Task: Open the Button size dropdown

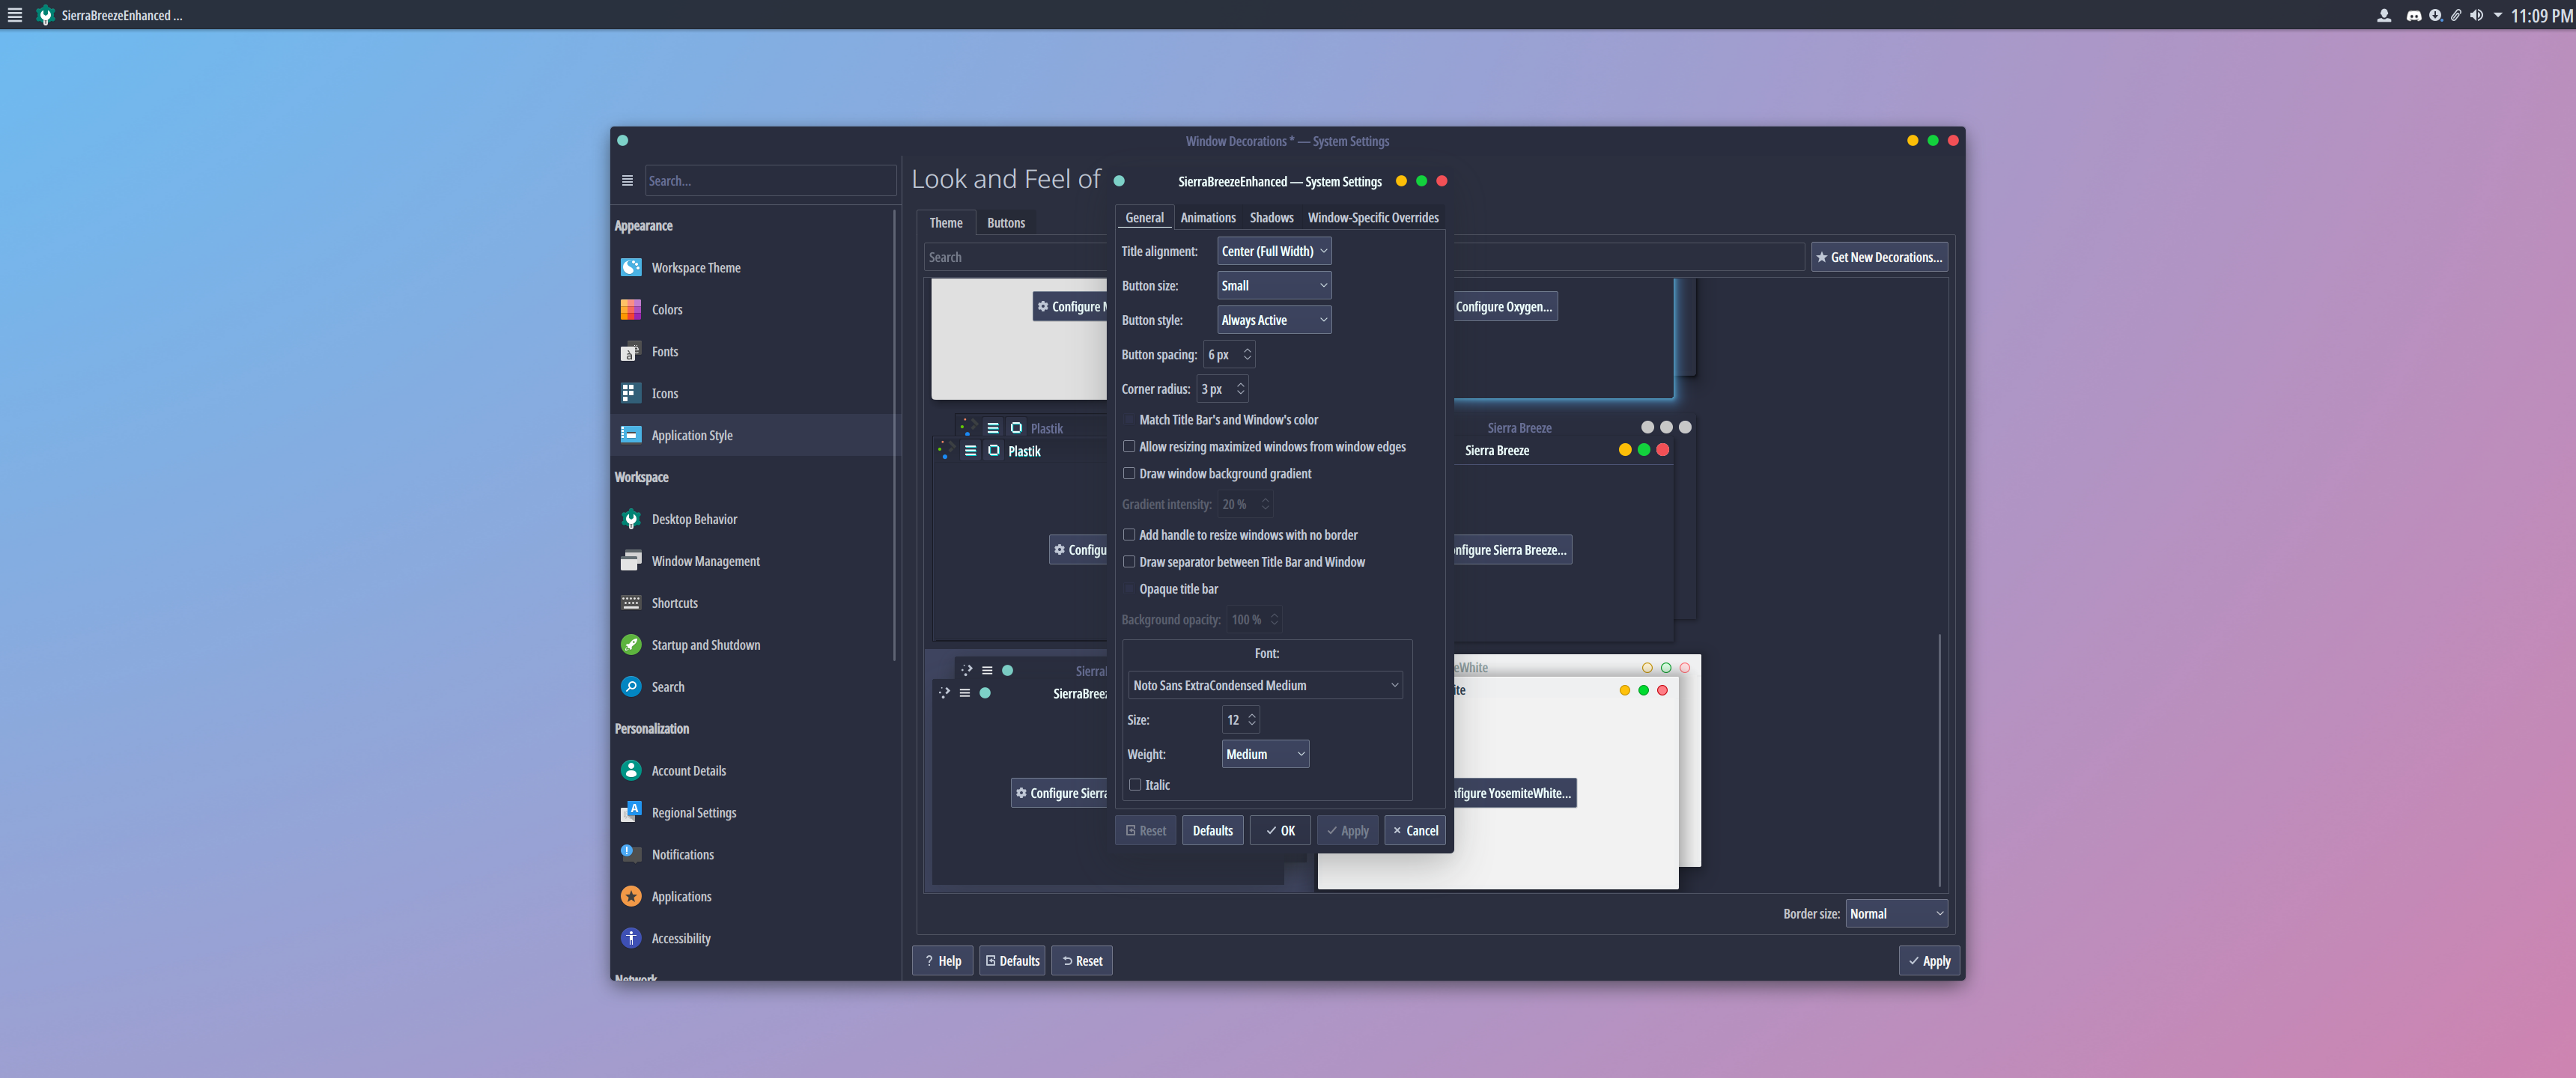Action: [1274, 285]
